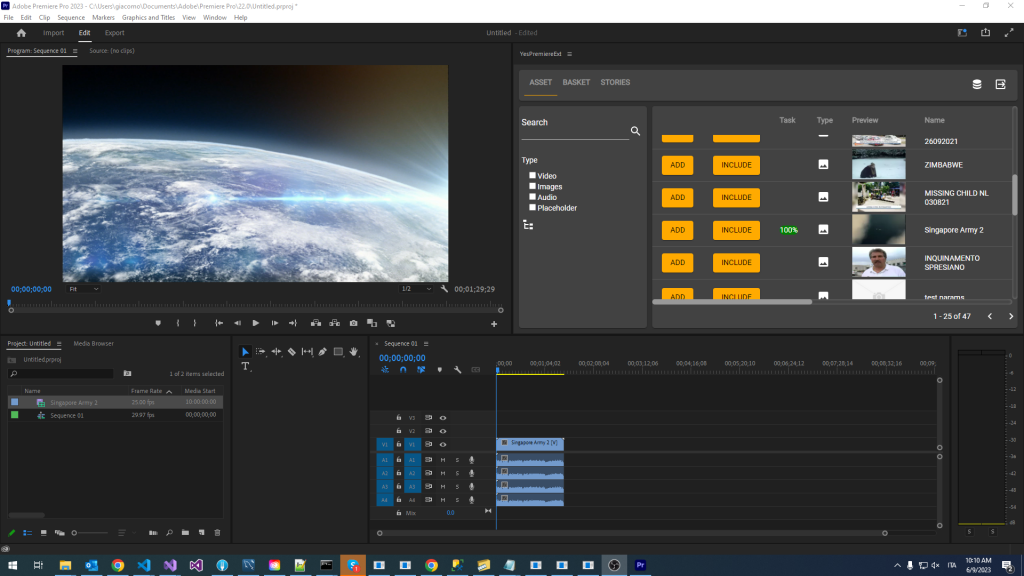This screenshot has height=576, width=1024.
Task: Switch Project panel to List View
Action: [27, 533]
